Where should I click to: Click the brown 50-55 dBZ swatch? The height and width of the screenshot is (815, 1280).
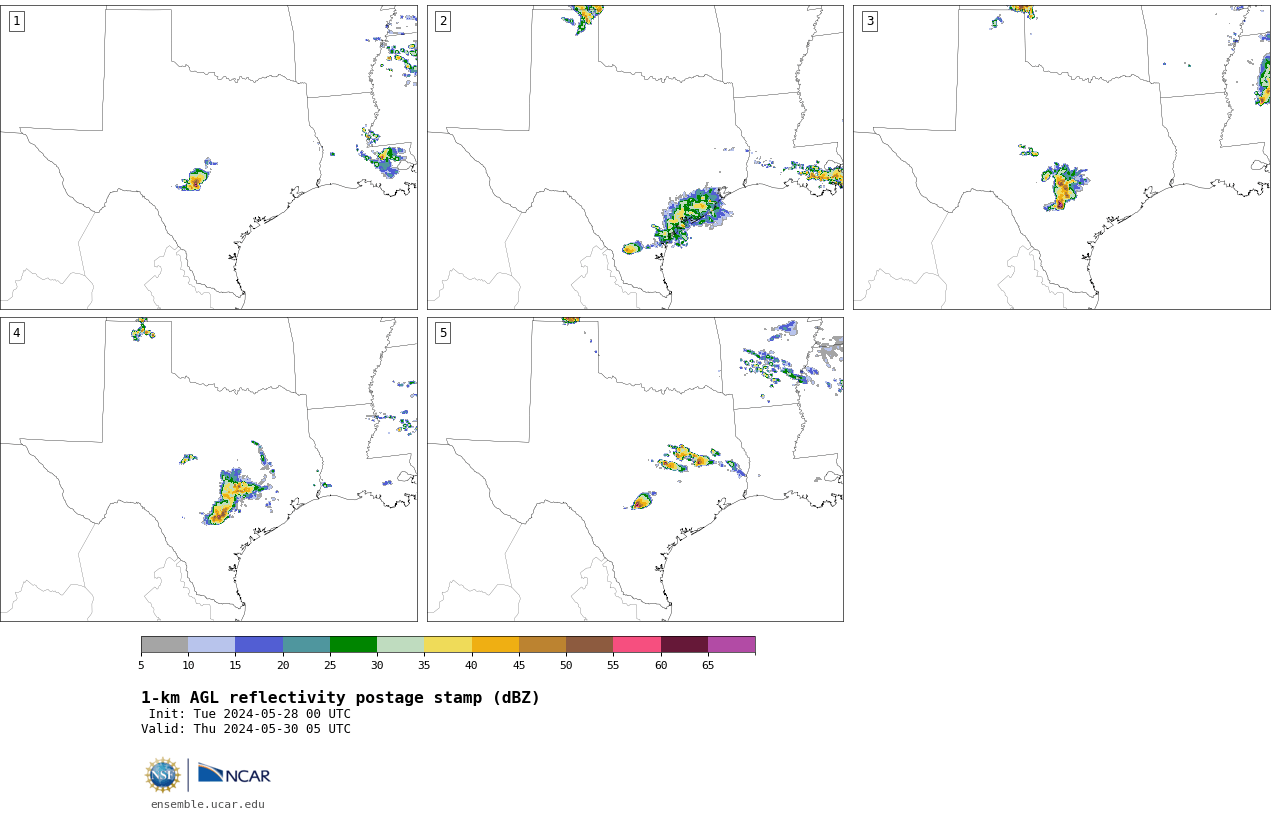589,644
